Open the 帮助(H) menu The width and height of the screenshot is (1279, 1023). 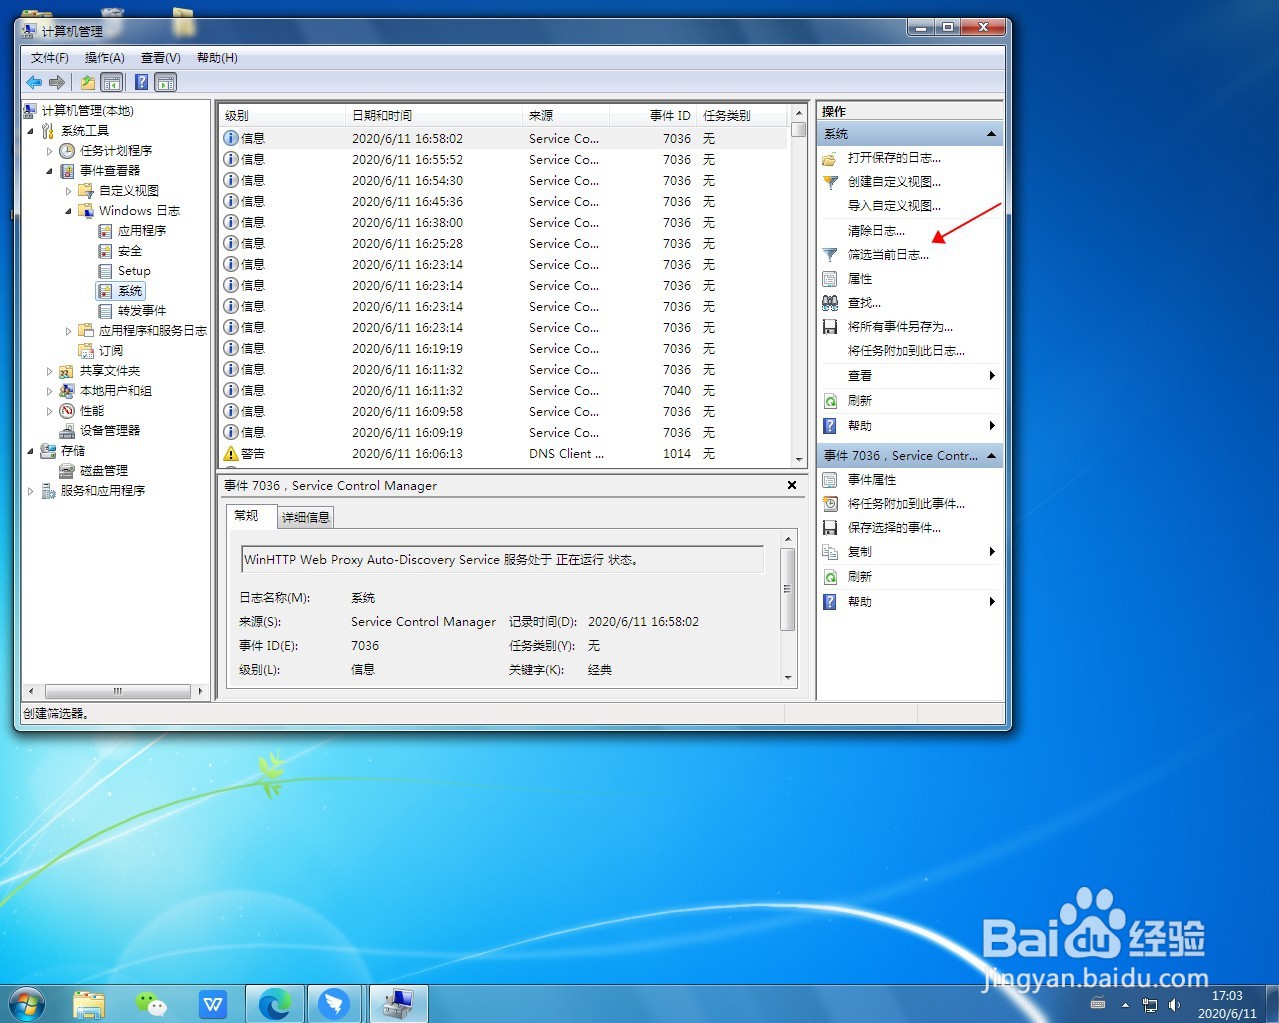click(x=217, y=58)
